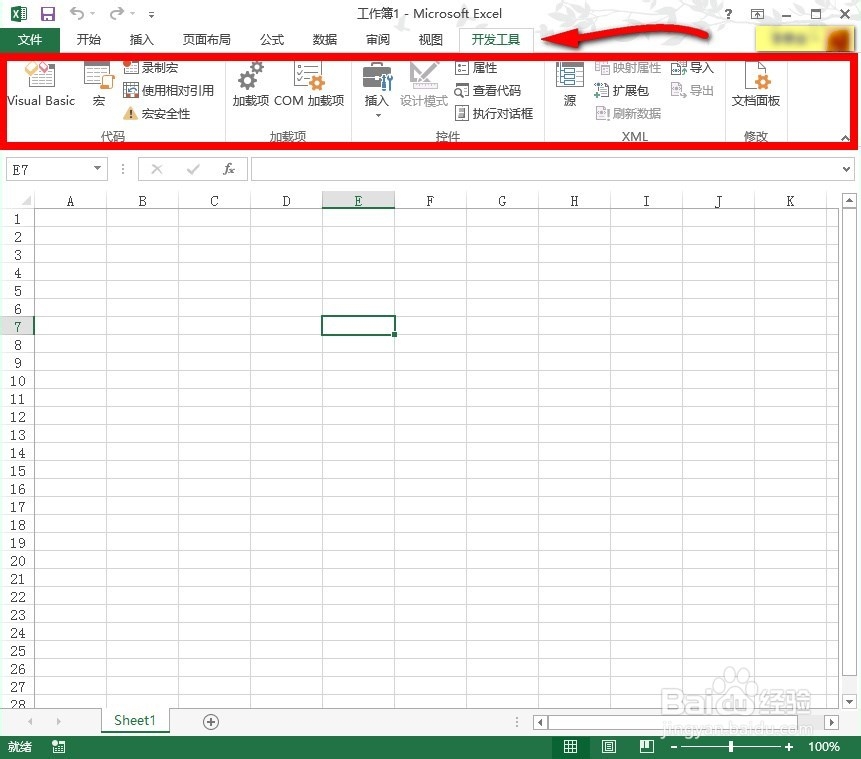The image size is (861, 759).
Task: Click the formula bar input
Action: (x=545, y=169)
